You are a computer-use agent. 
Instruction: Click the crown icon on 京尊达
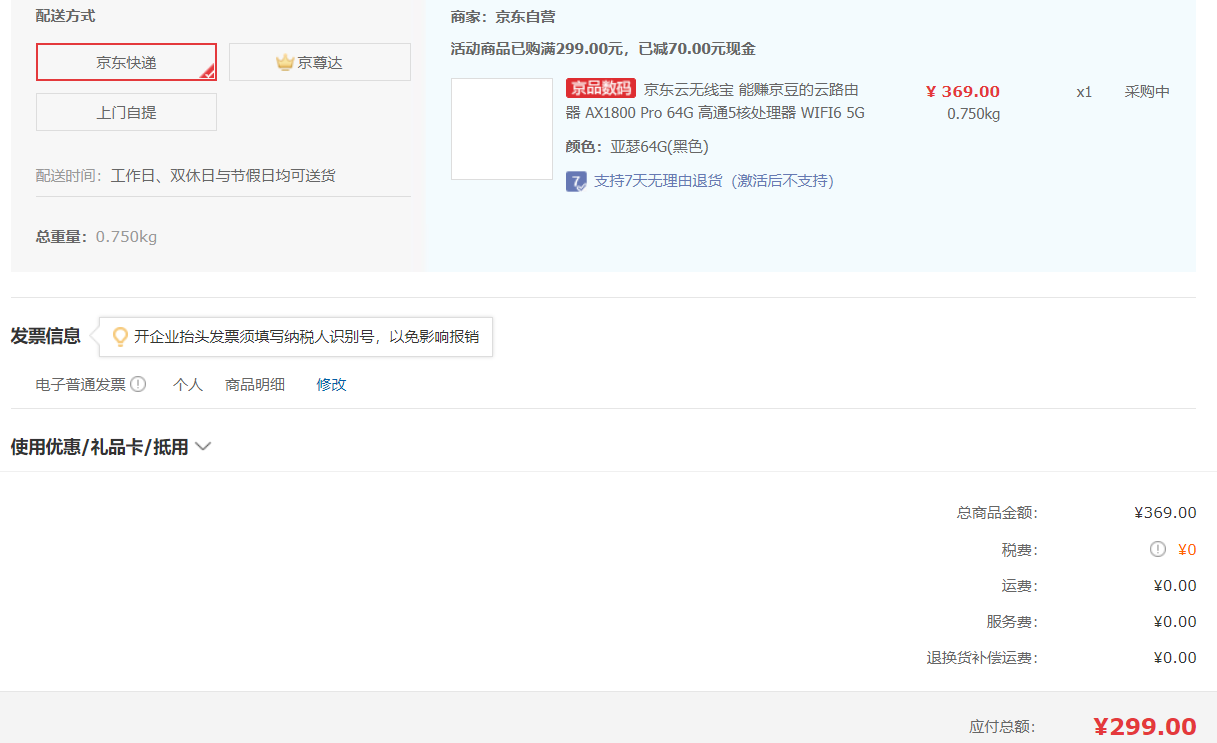(x=285, y=62)
